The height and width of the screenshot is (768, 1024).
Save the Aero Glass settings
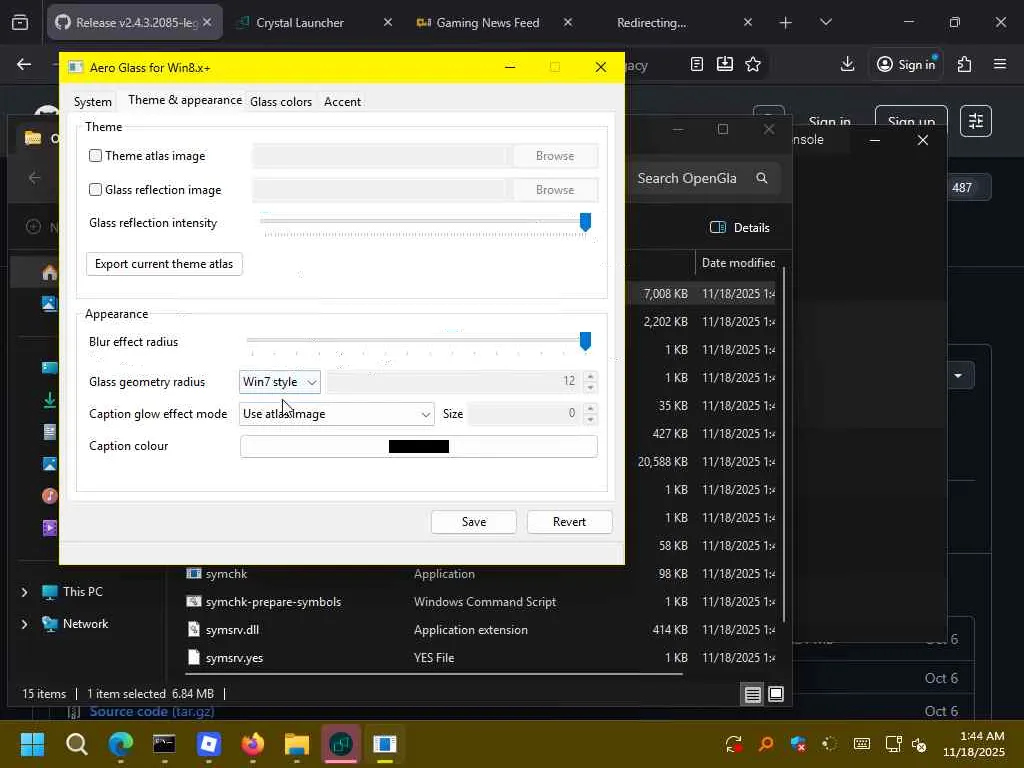point(473,522)
